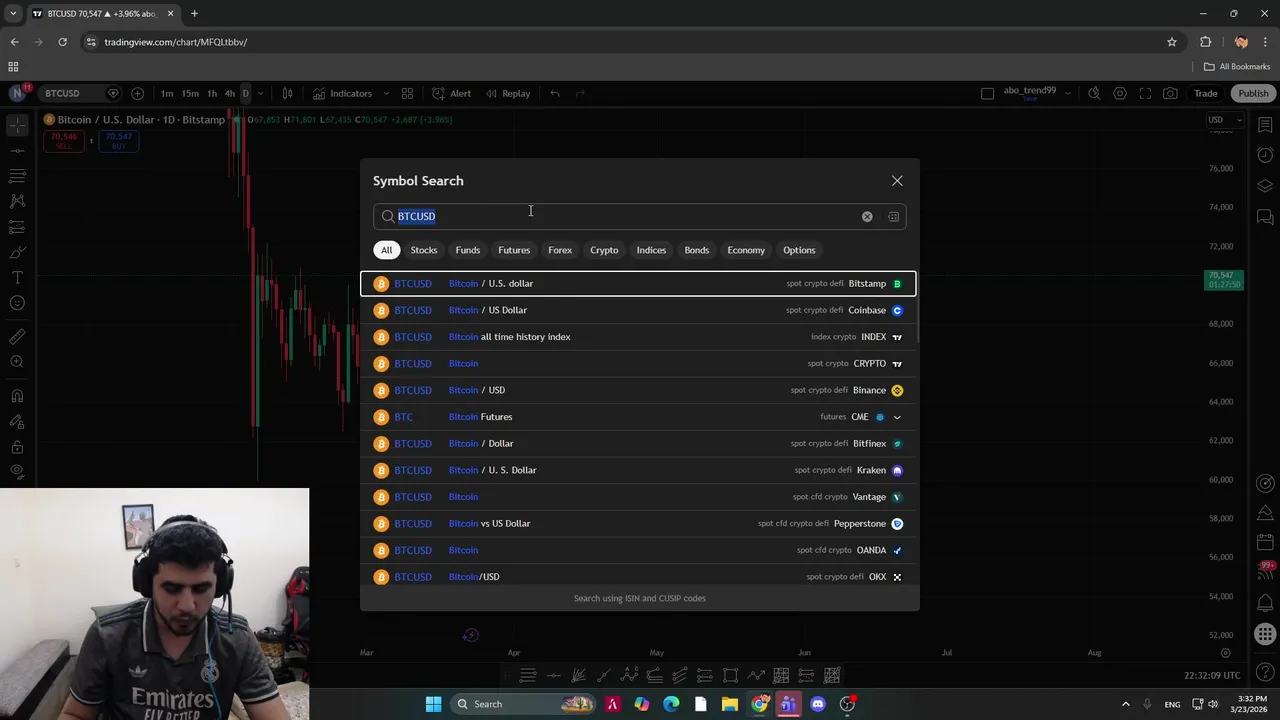Screen dimensions: 1280x720
Task: Choose BTCUSD on OANDA result
Action: tap(638, 550)
